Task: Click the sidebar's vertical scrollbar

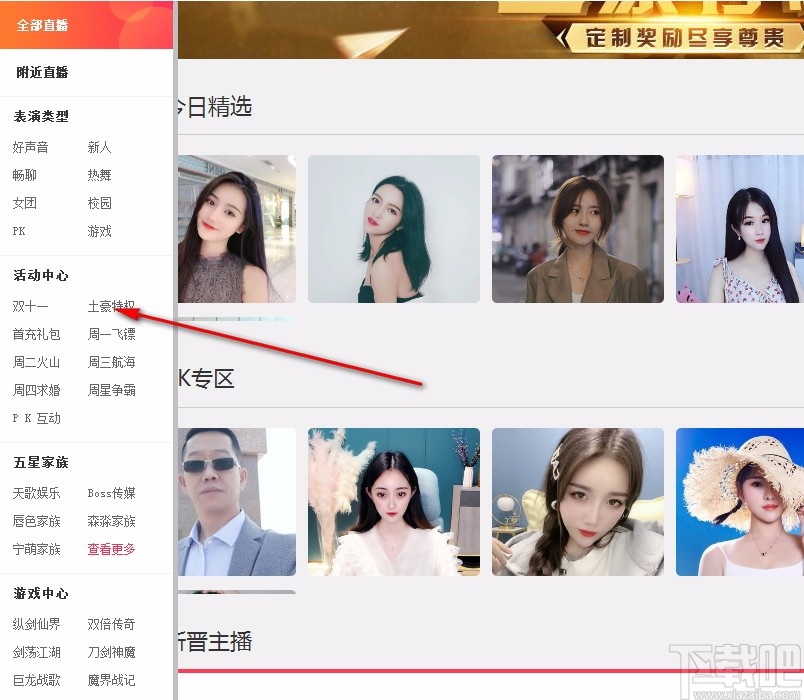Action: [x=175, y=350]
